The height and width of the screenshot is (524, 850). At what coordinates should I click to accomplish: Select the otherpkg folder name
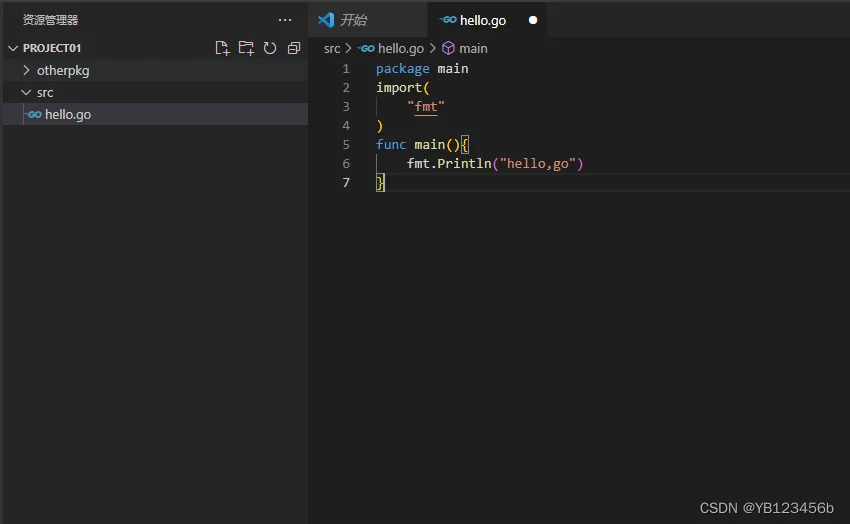(x=63, y=70)
